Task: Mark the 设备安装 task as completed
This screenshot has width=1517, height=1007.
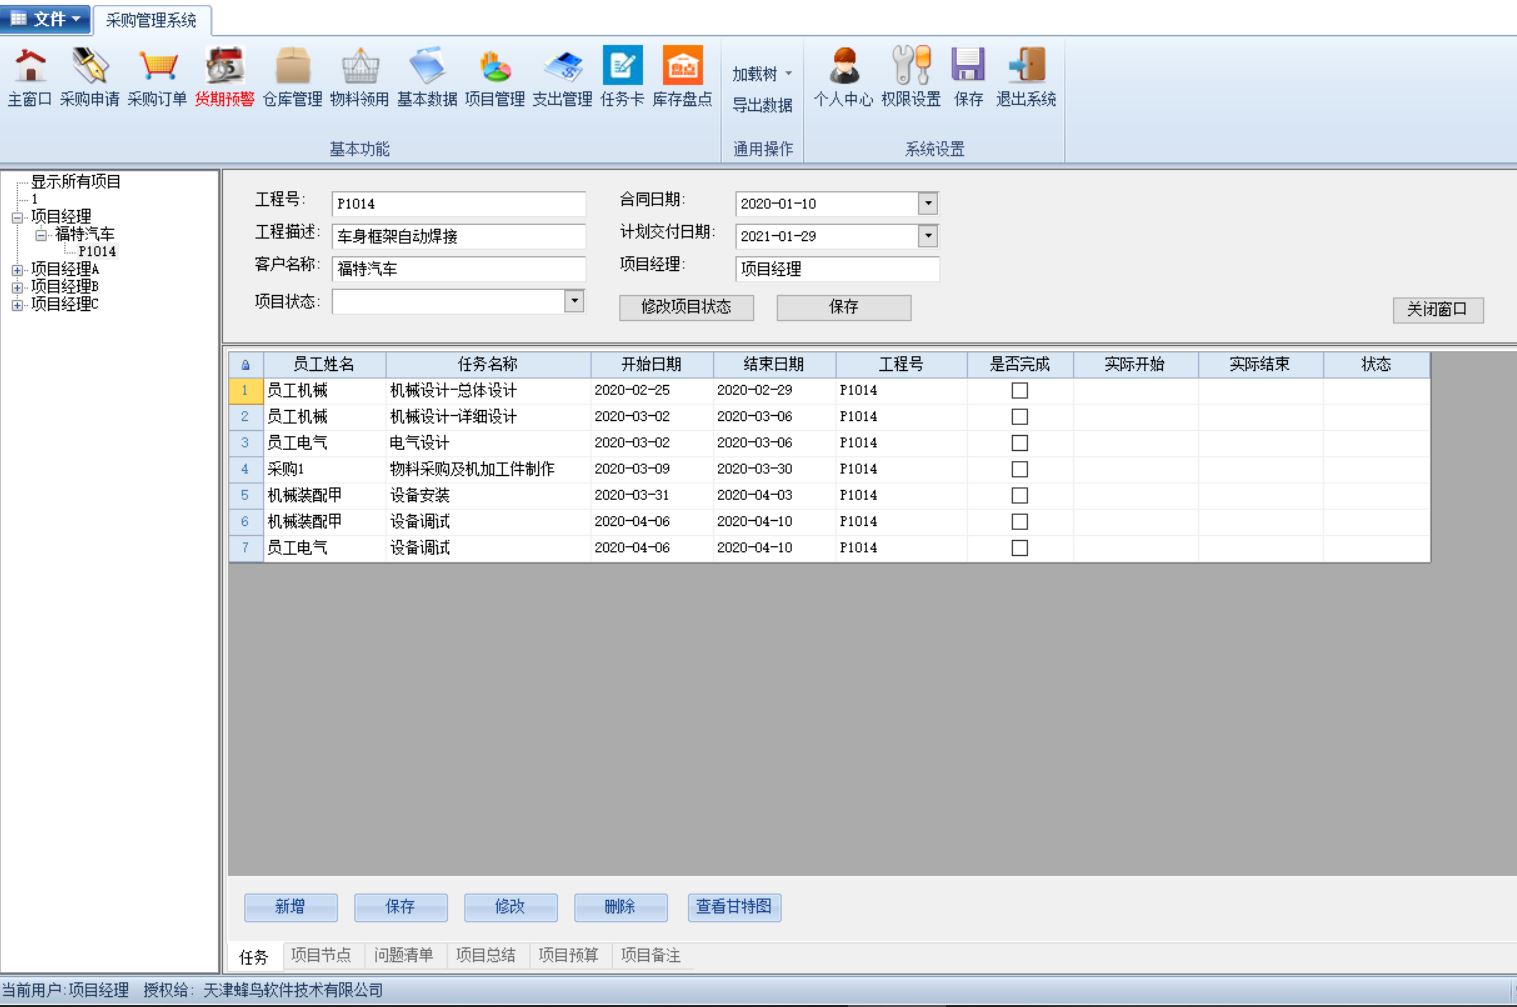Action: (x=1019, y=496)
